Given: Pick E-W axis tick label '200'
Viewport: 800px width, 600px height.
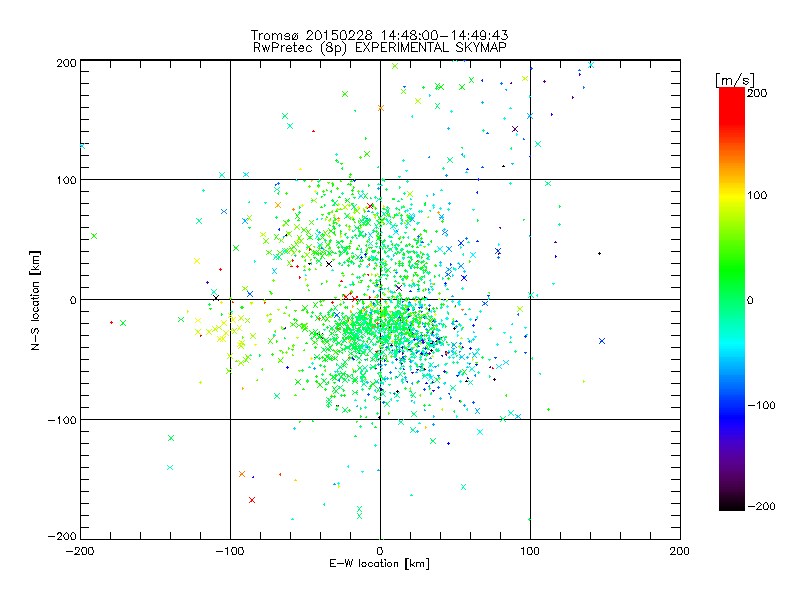Looking at the screenshot, I should coord(680,551).
